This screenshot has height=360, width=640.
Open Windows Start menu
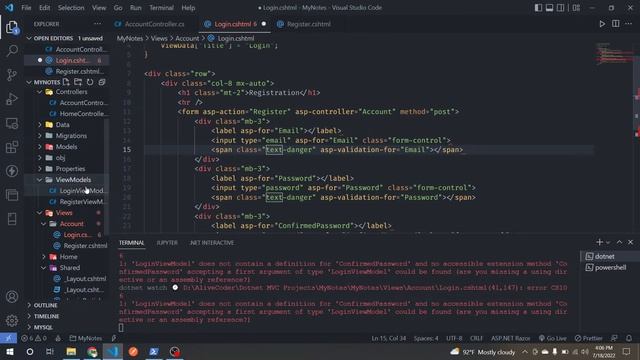coord(9,351)
